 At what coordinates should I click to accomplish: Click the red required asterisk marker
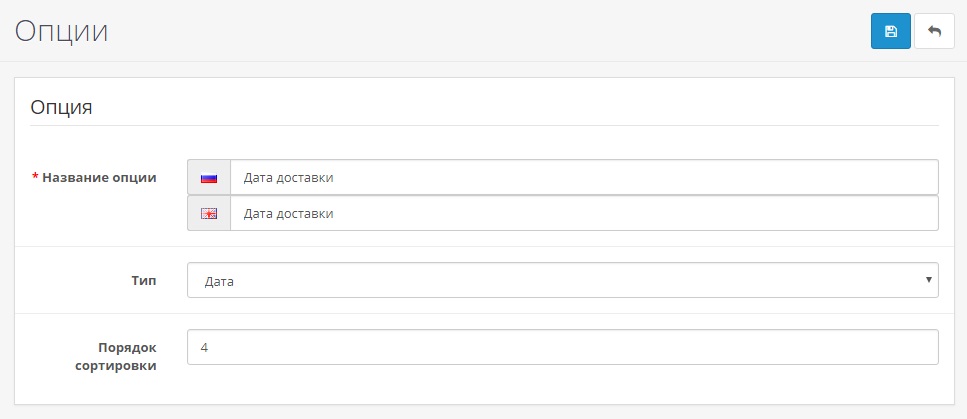(x=35, y=178)
